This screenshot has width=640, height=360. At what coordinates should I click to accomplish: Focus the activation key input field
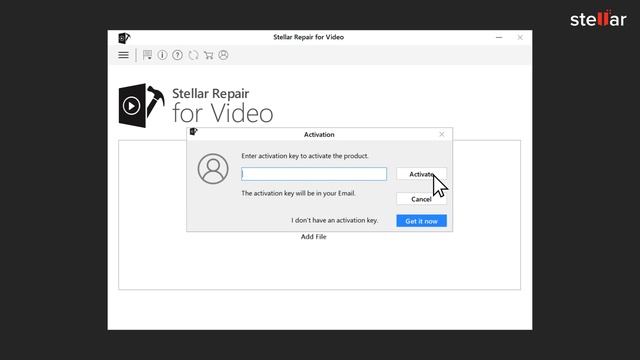click(314, 174)
